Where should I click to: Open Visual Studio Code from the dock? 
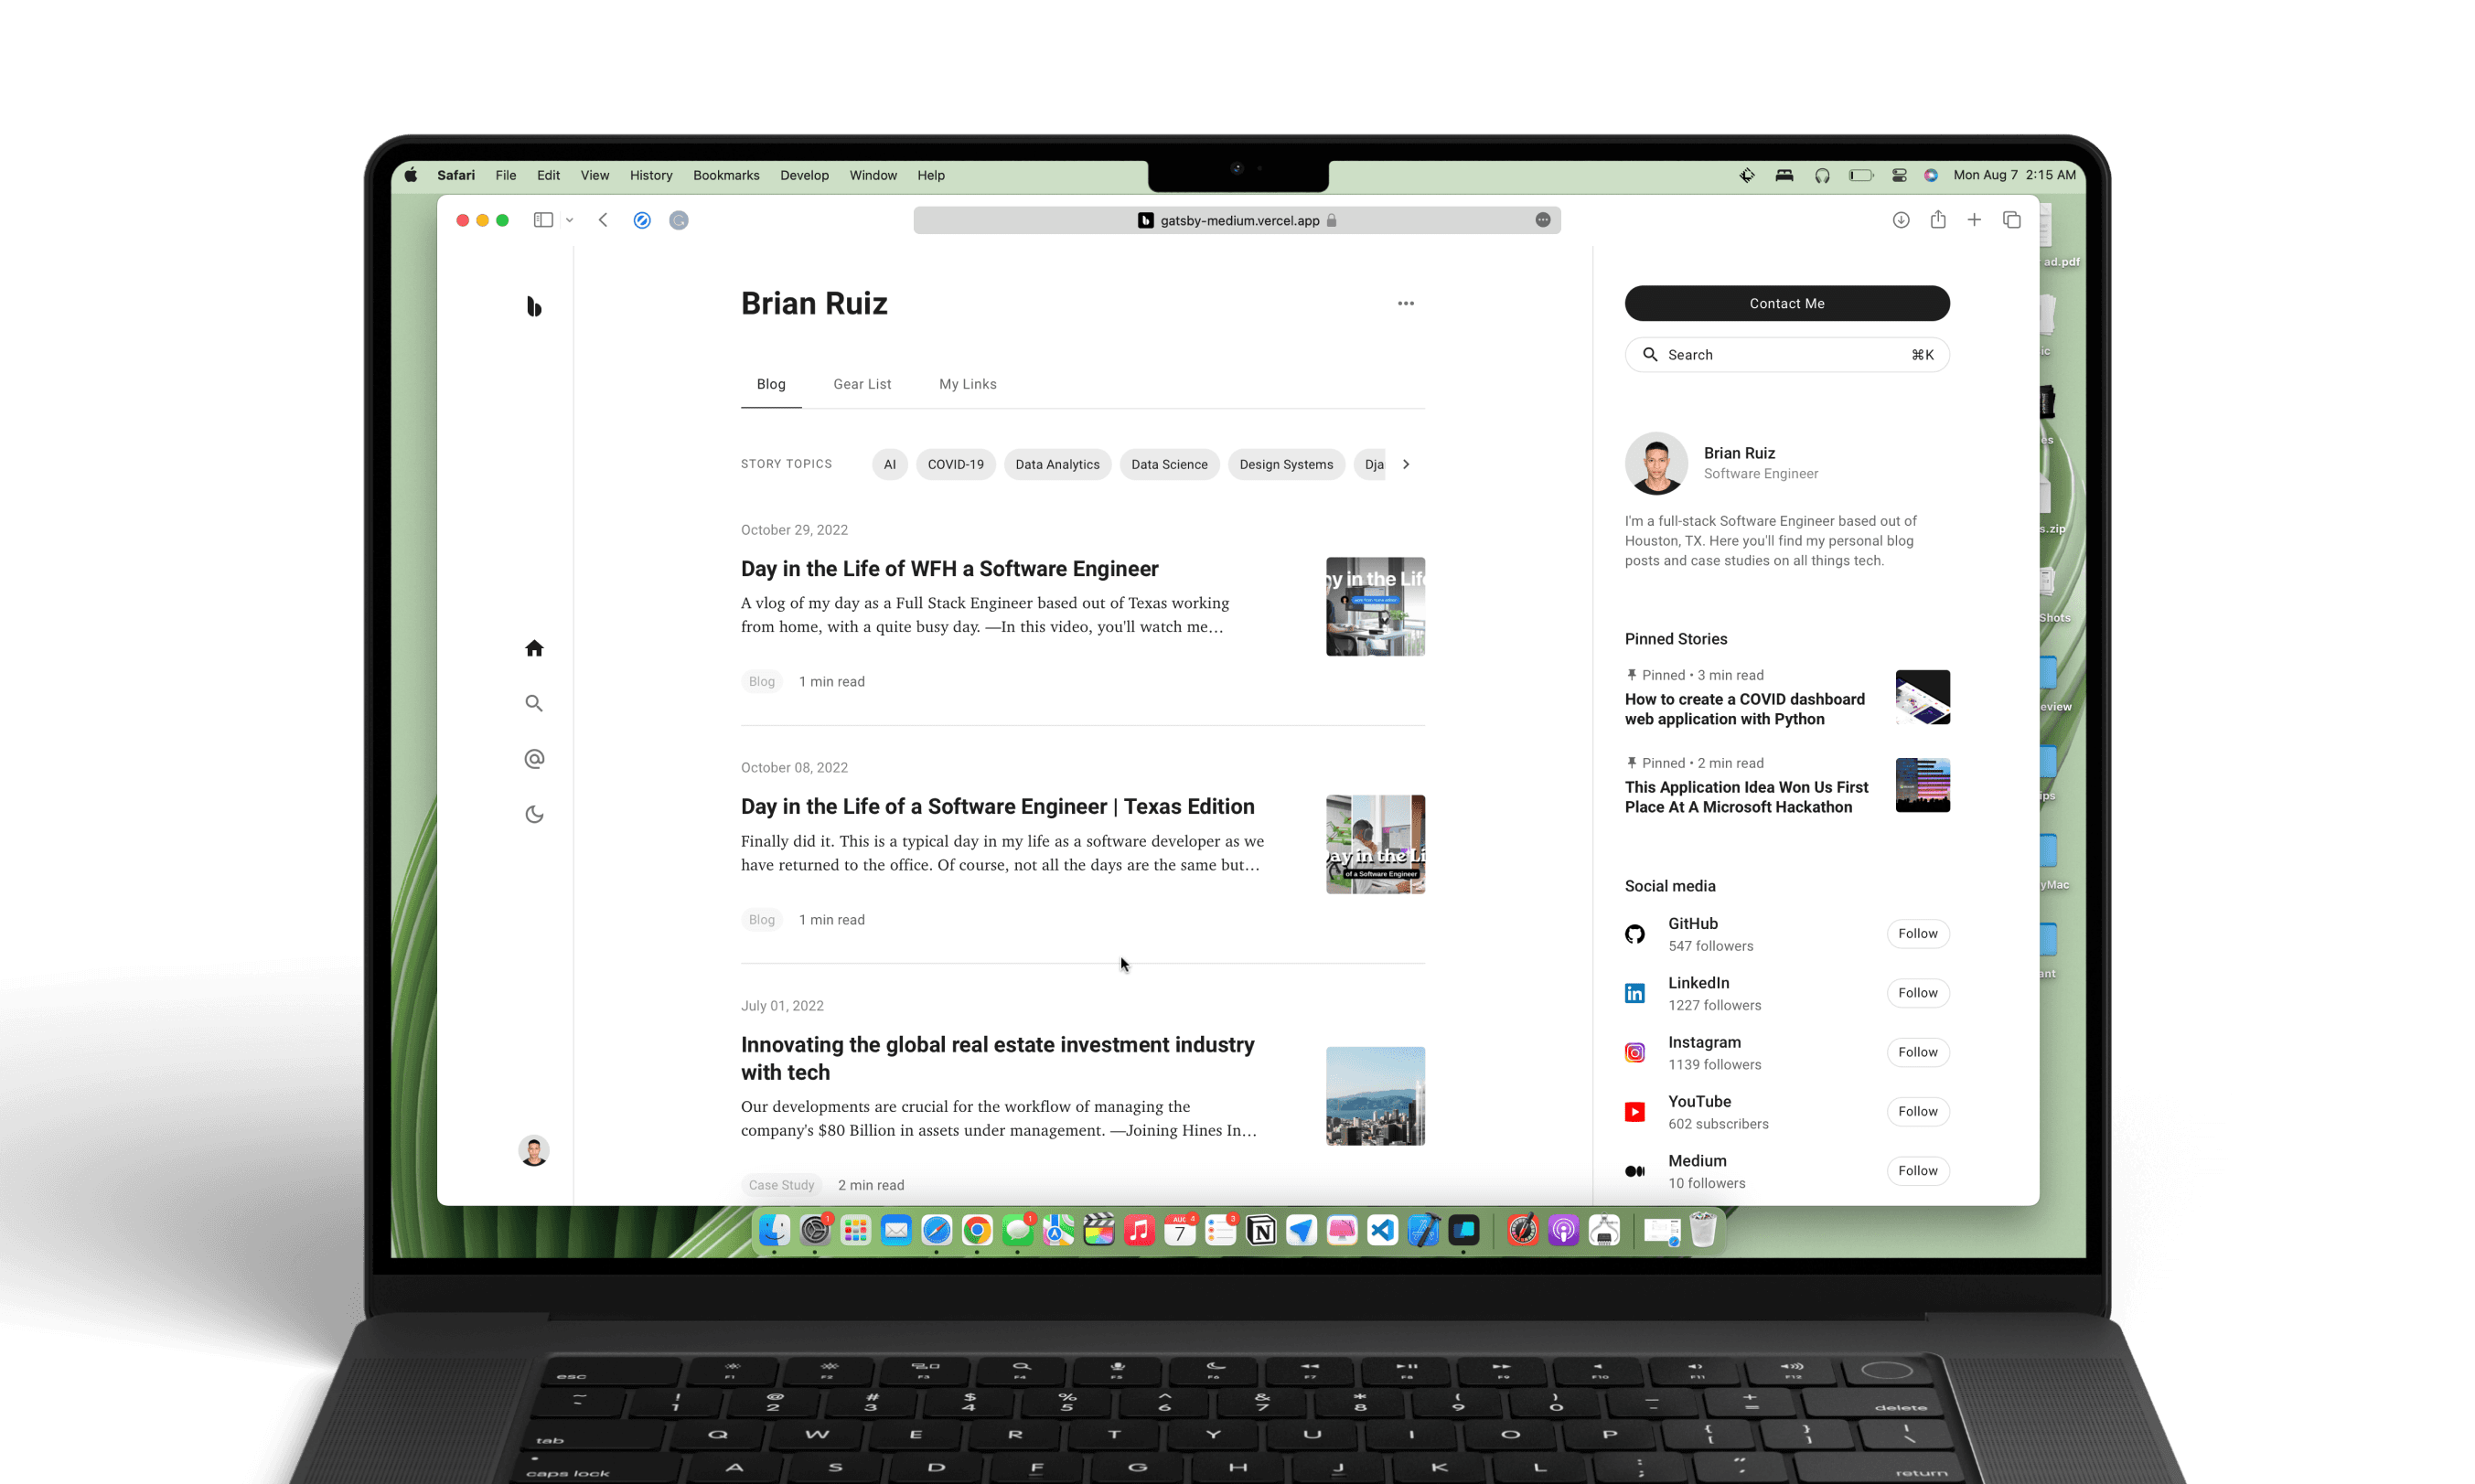pos(1382,1230)
